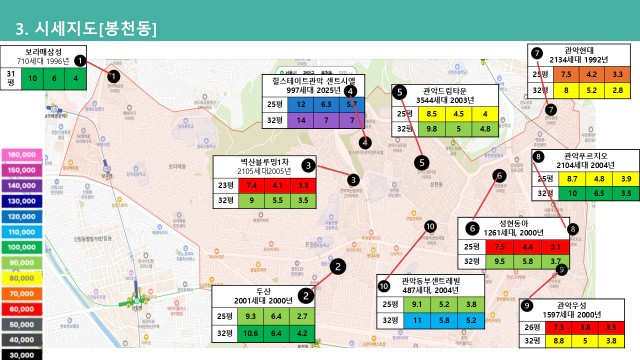Click number 7 badge in 관악현대 header

(537, 53)
